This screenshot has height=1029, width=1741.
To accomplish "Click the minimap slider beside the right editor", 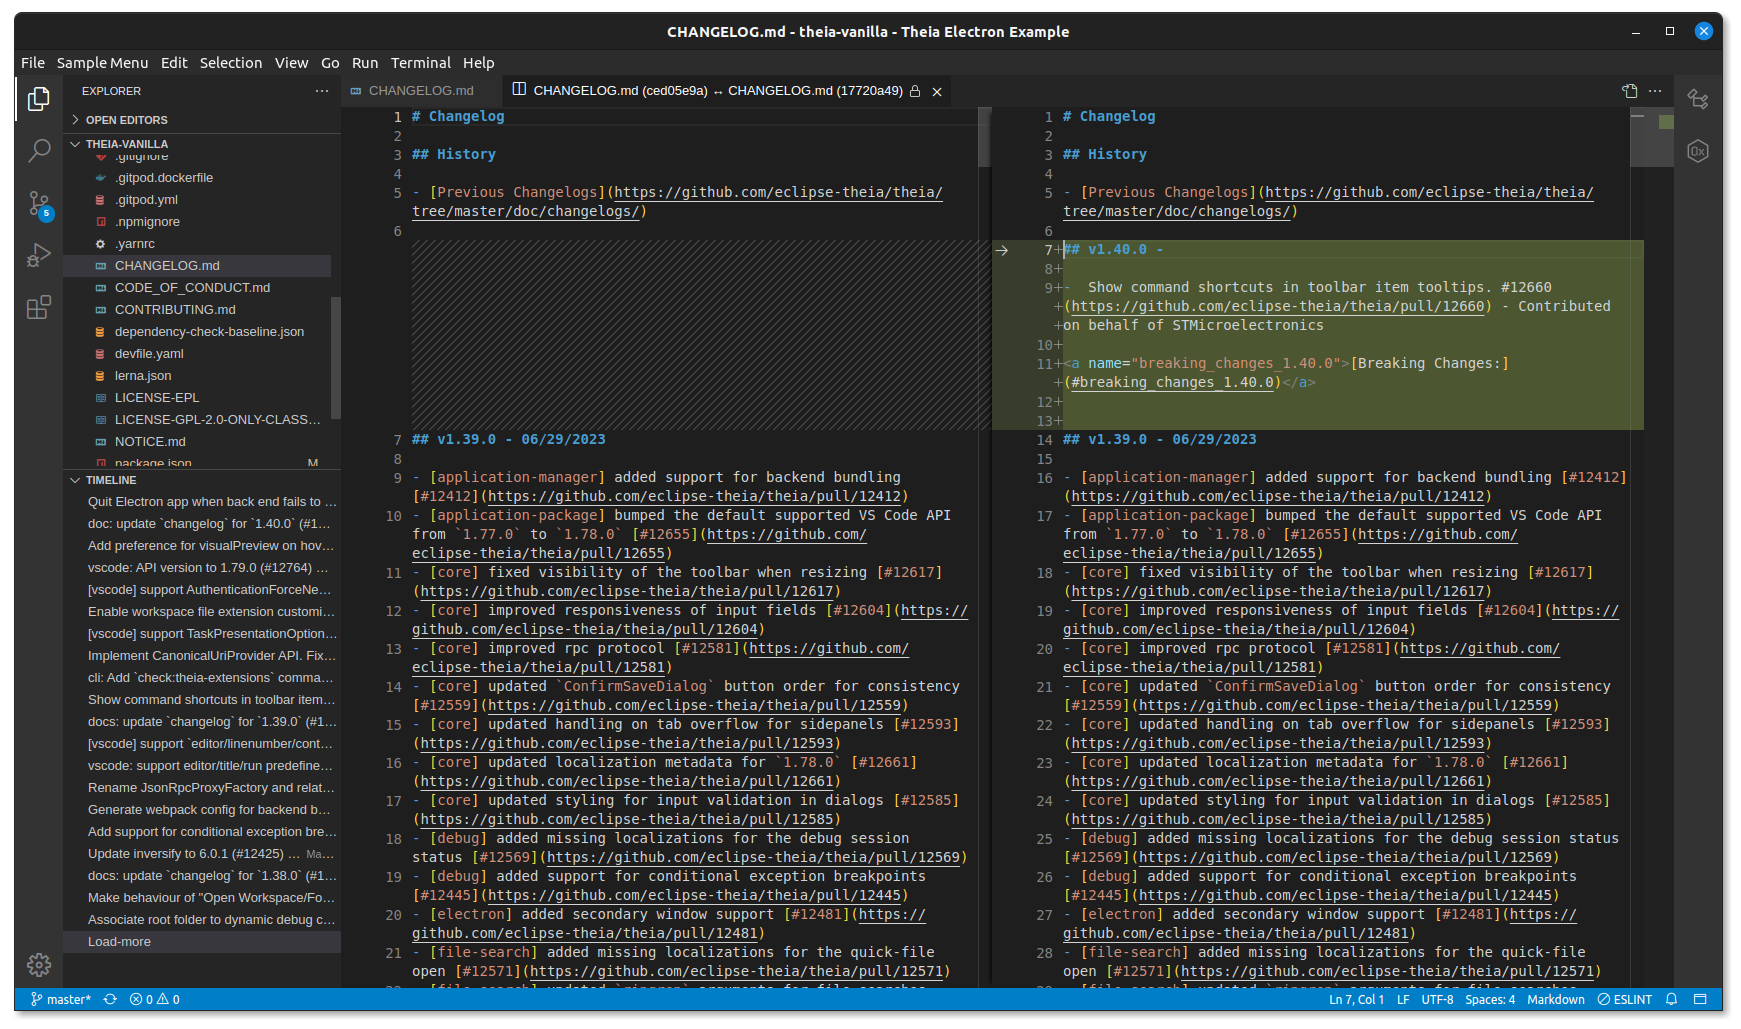I will point(1651,137).
